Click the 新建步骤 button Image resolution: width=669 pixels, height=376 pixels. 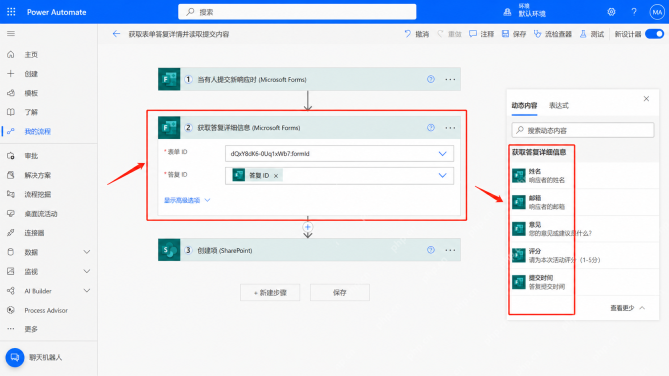point(270,293)
